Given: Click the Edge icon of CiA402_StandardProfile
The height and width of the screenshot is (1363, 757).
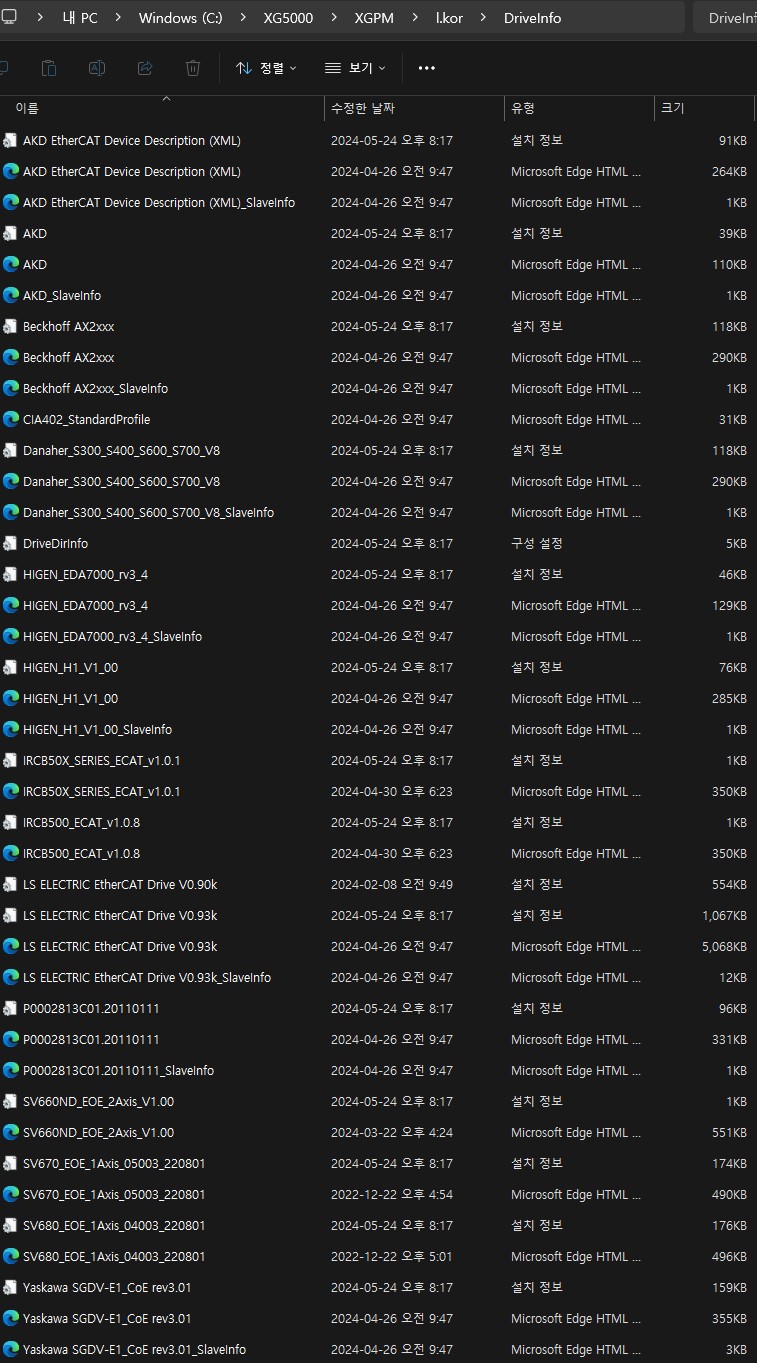Looking at the screenshot, I should coord(11,419).
